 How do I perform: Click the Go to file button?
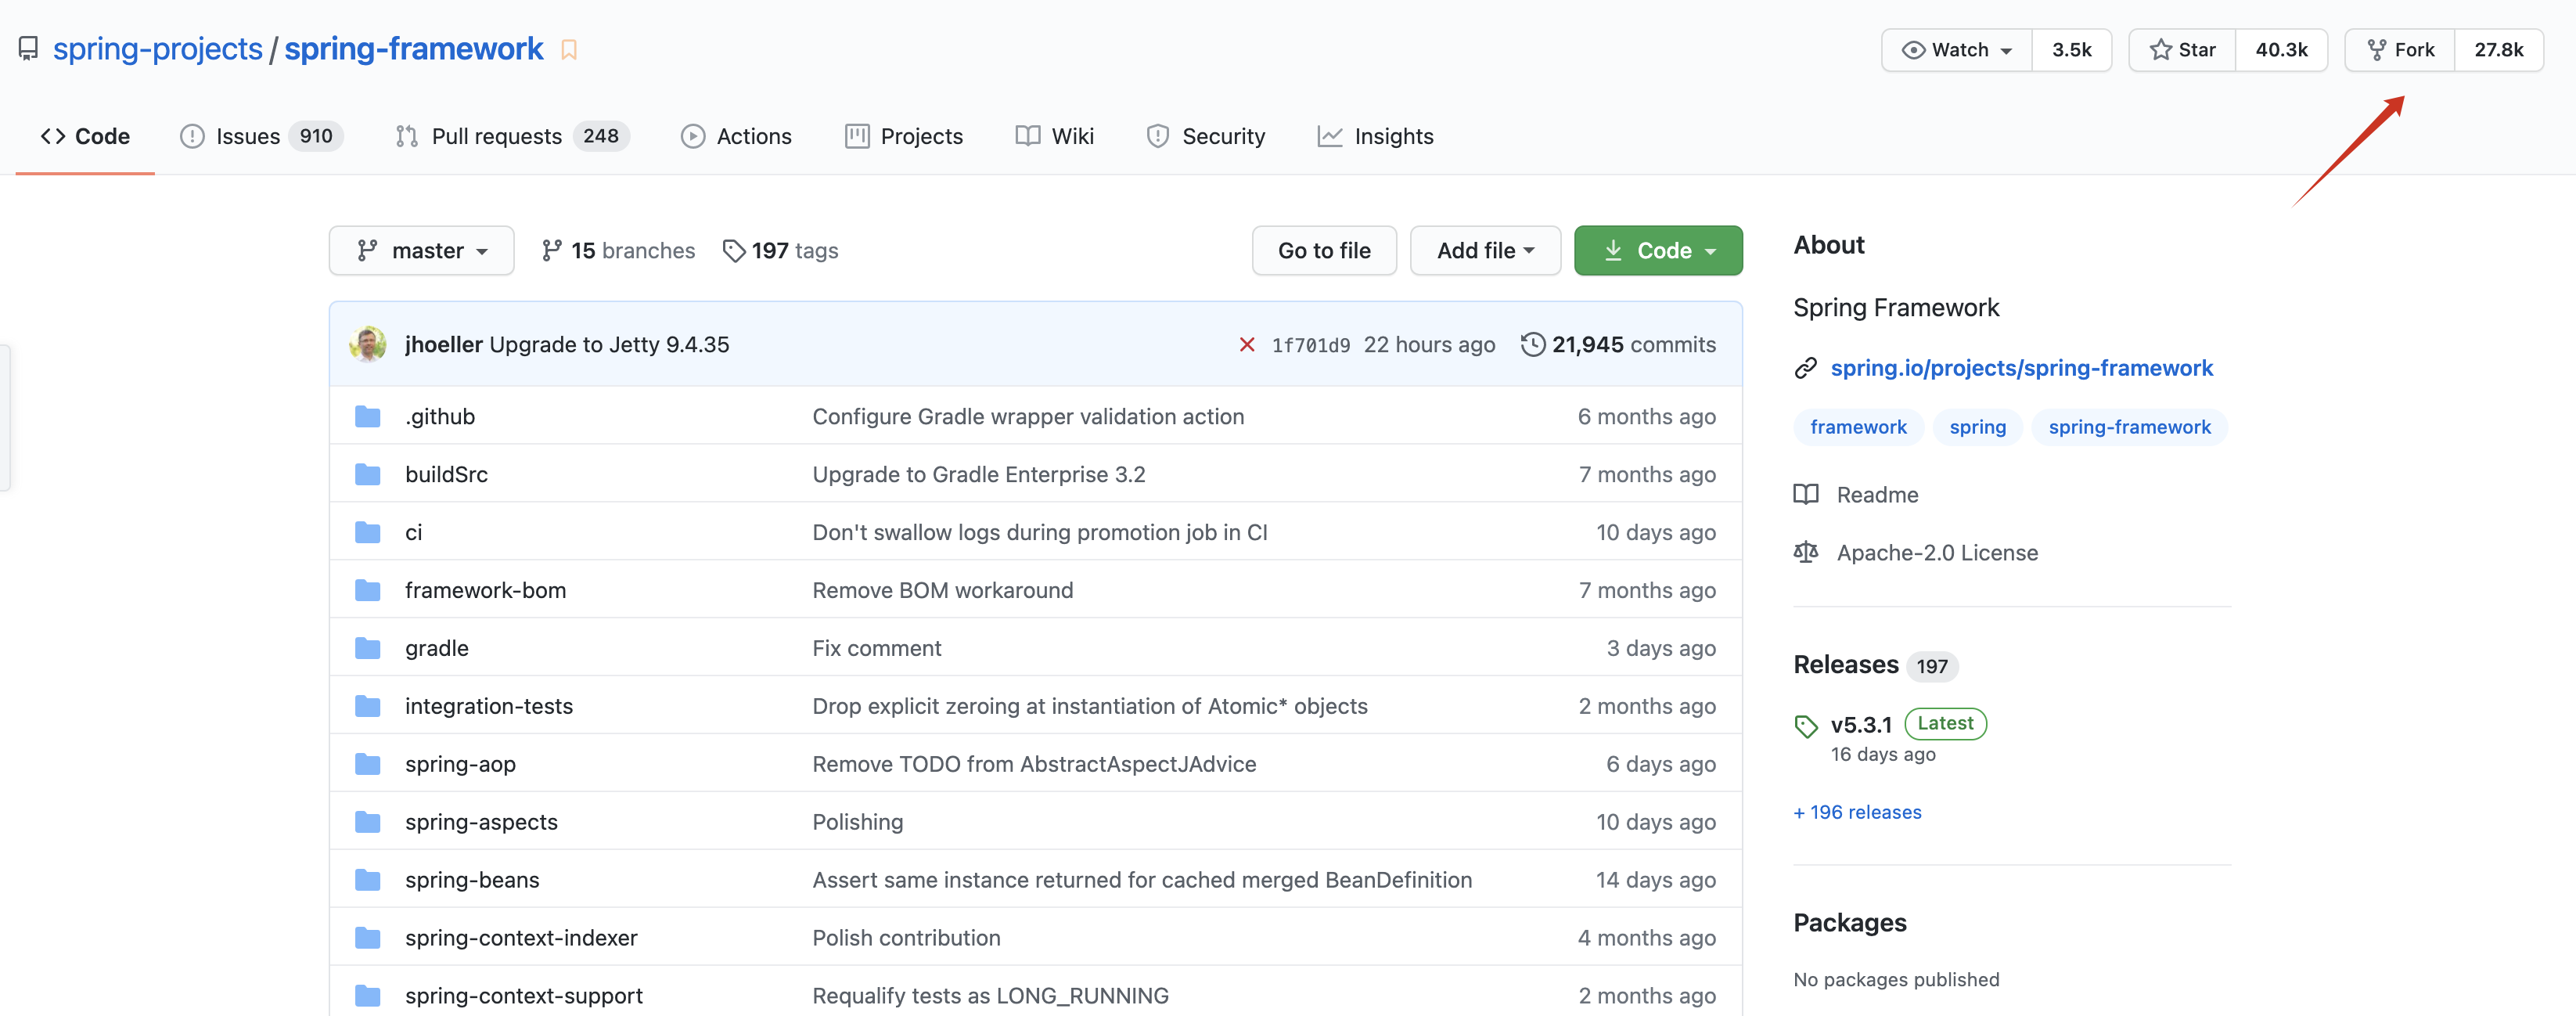1324,251
